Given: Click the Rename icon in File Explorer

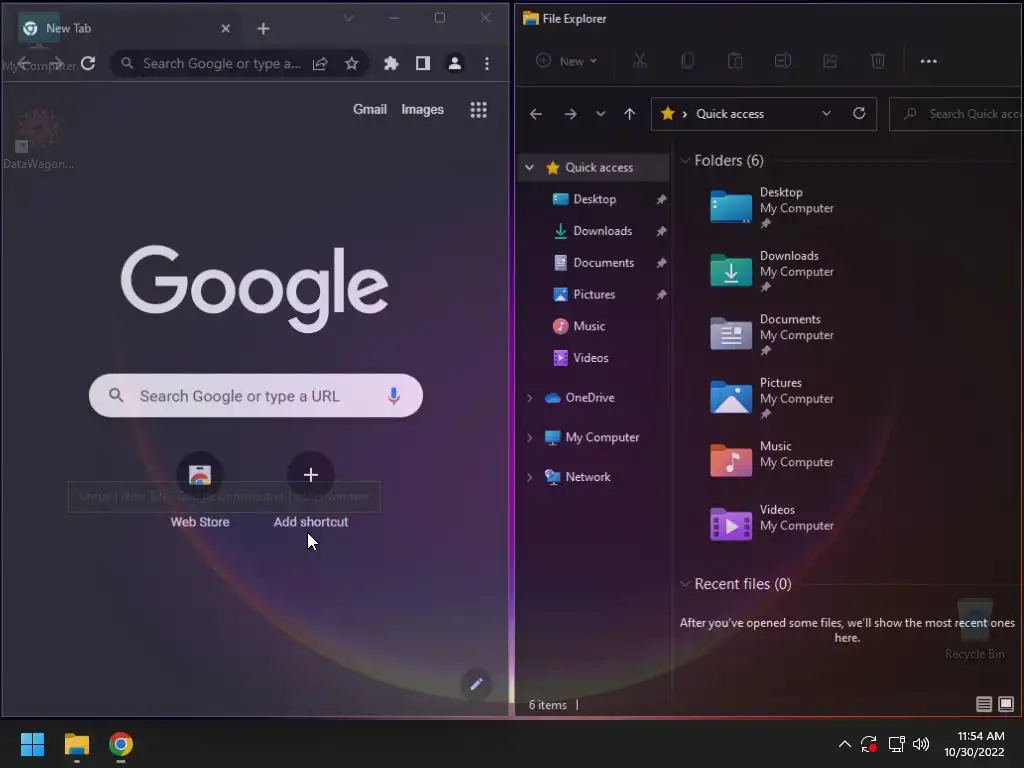Looking at the screenshot, I should [x=783, y=61].
